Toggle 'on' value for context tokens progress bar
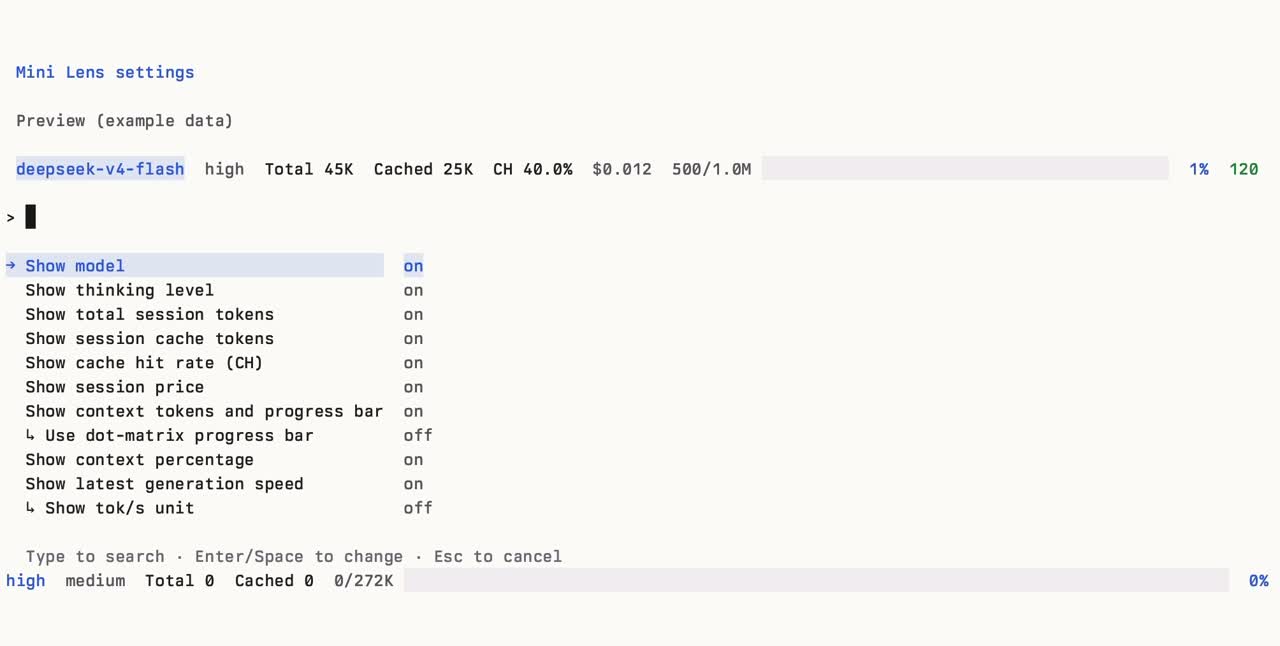Image resolution: width=1280 pixels, height=646 pixels. point(413,411)
